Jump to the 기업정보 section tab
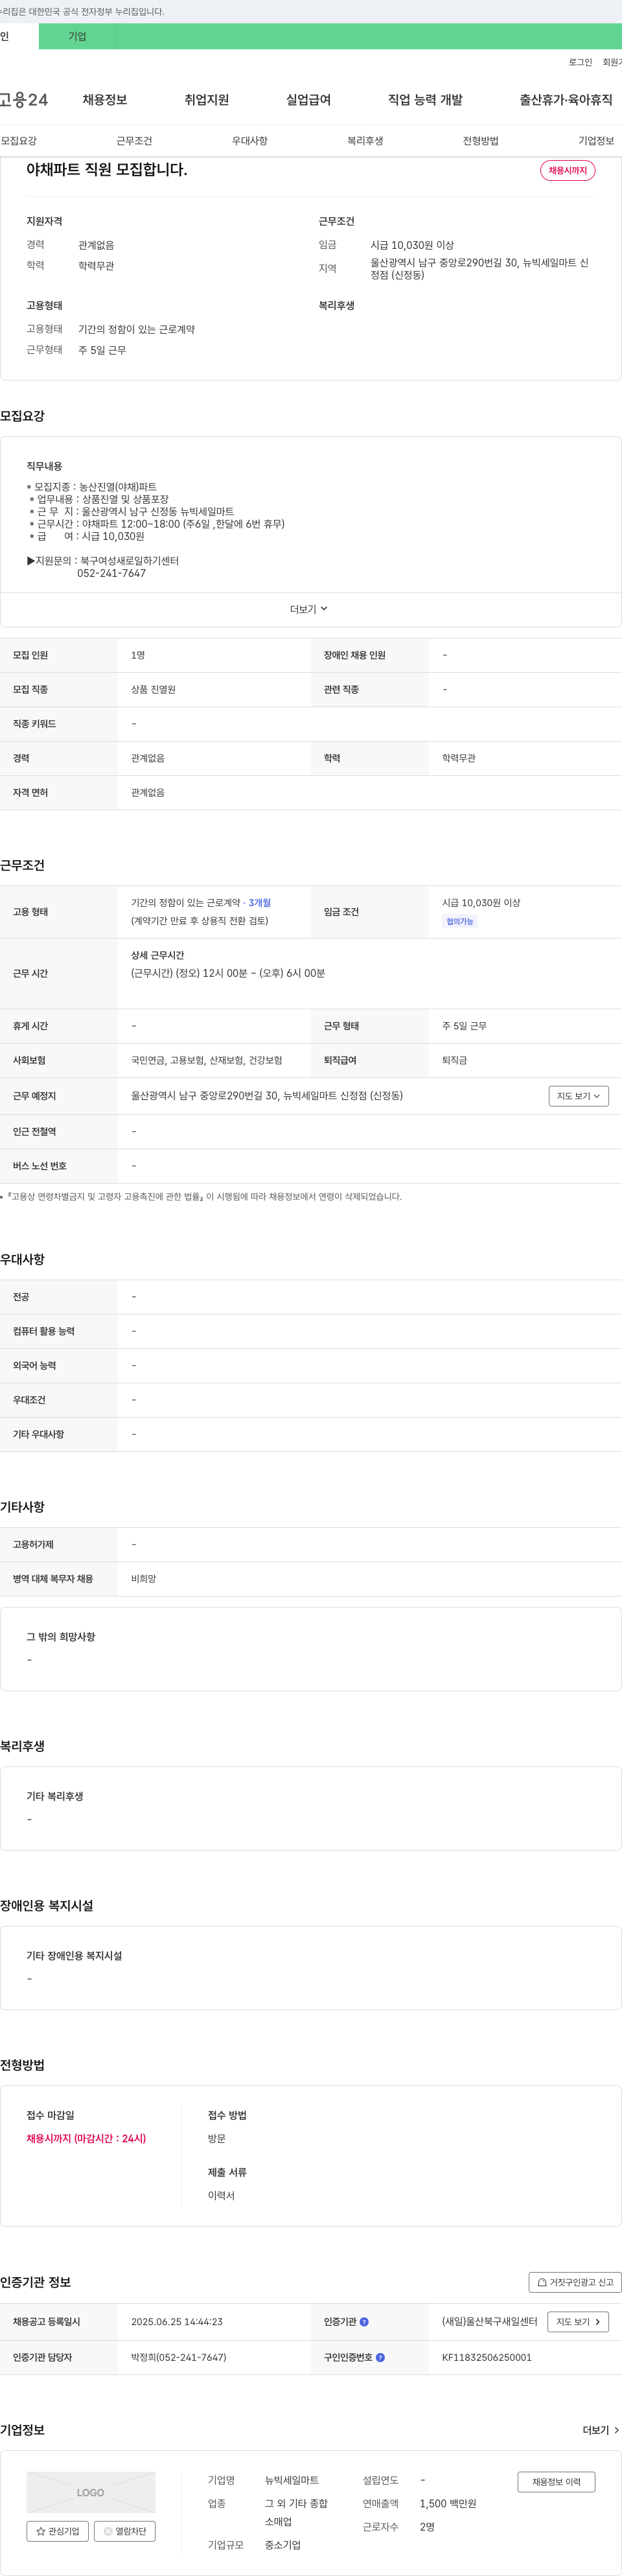Viewport: 622px width, 2576px height. click(596, 141)
